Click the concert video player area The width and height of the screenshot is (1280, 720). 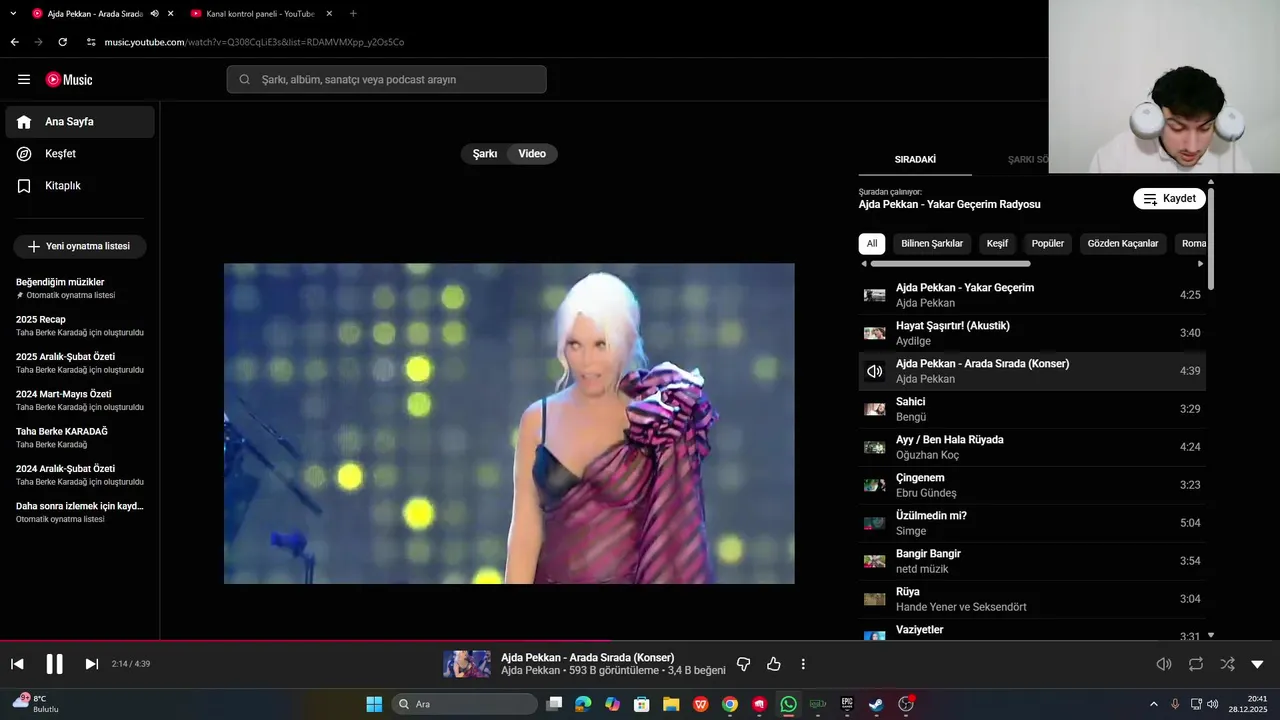509,424
